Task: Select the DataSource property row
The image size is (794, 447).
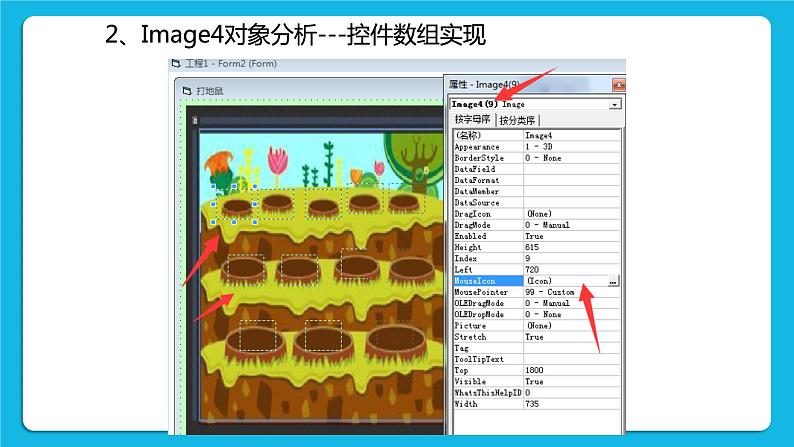Action: click(537, 202)
